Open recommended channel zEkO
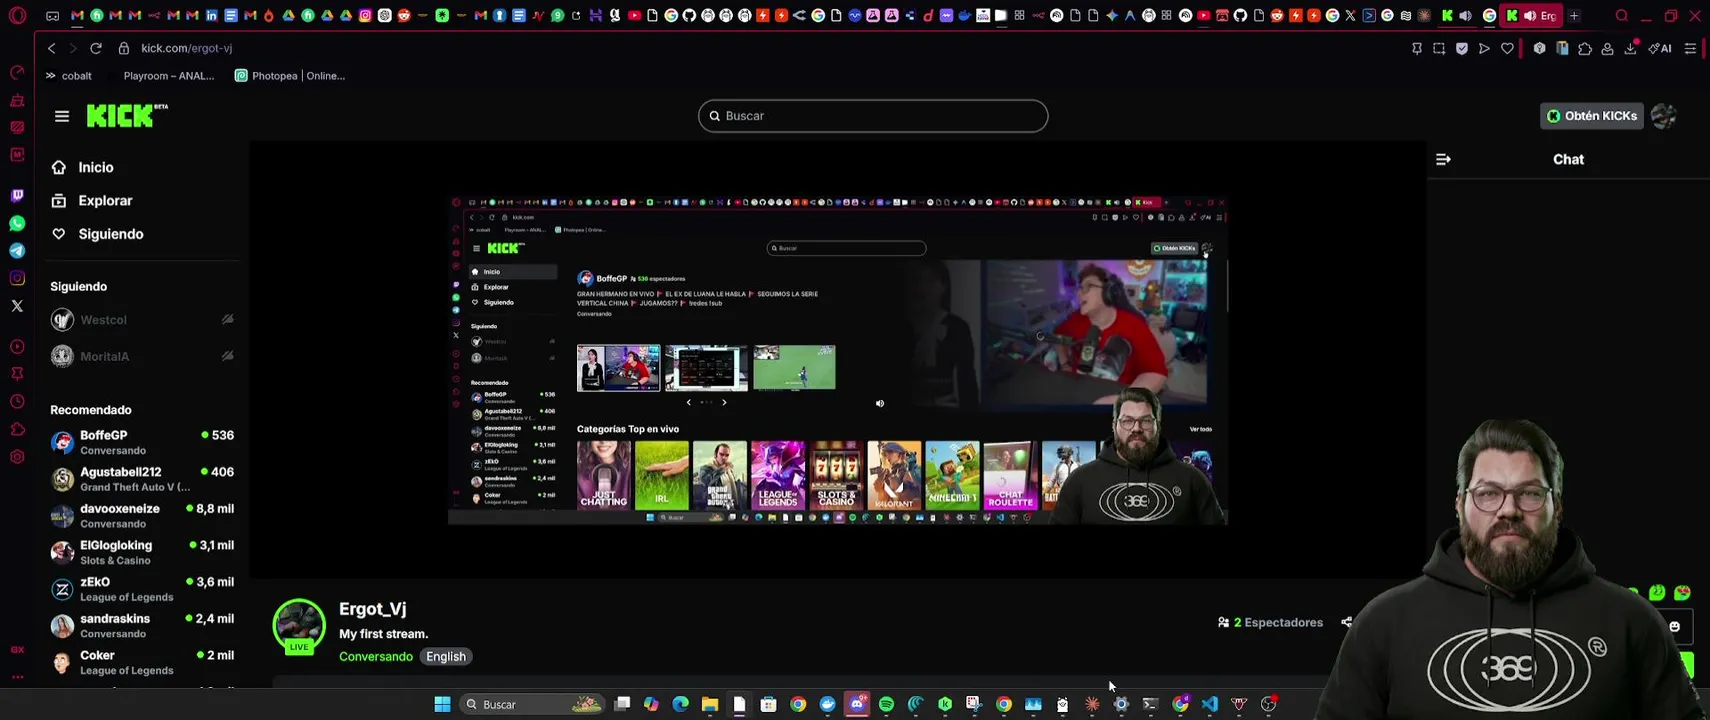Screen dimensions: 1710x720 tap(142, 589)
